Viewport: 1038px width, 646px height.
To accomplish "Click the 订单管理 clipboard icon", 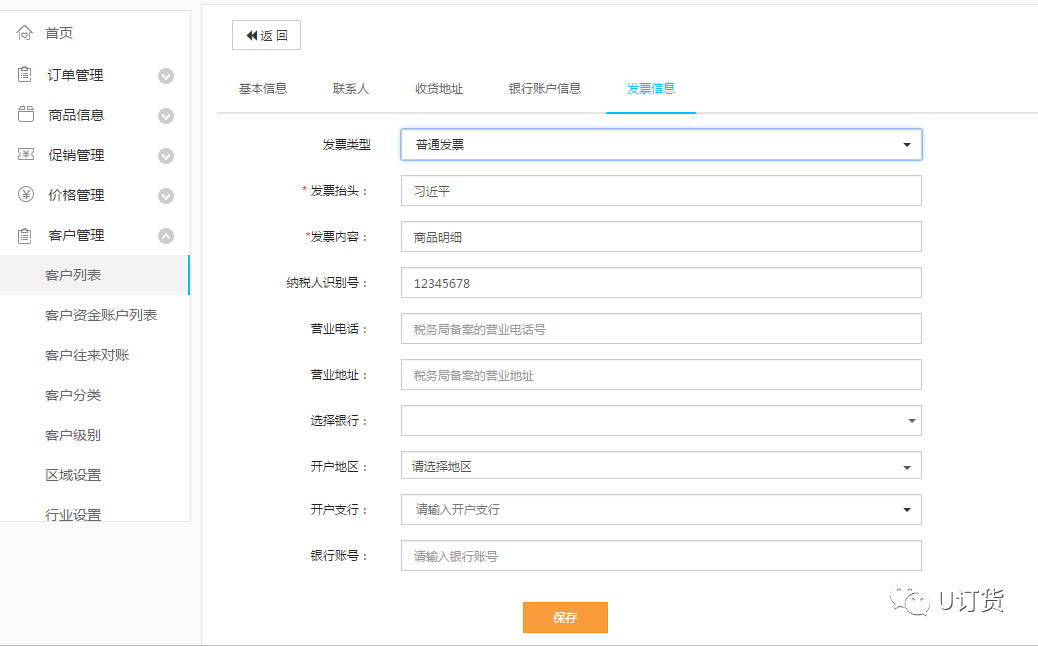I will [26, 75].
